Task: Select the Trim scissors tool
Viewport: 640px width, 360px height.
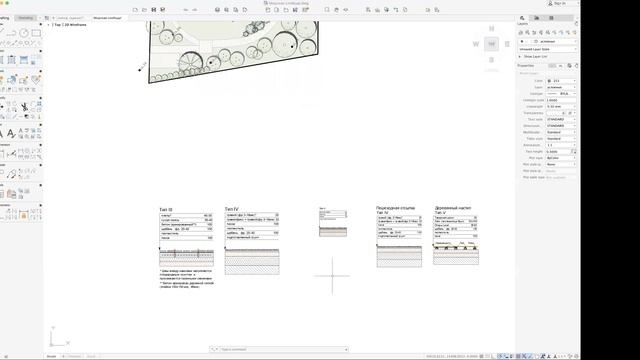Action: 24,107
